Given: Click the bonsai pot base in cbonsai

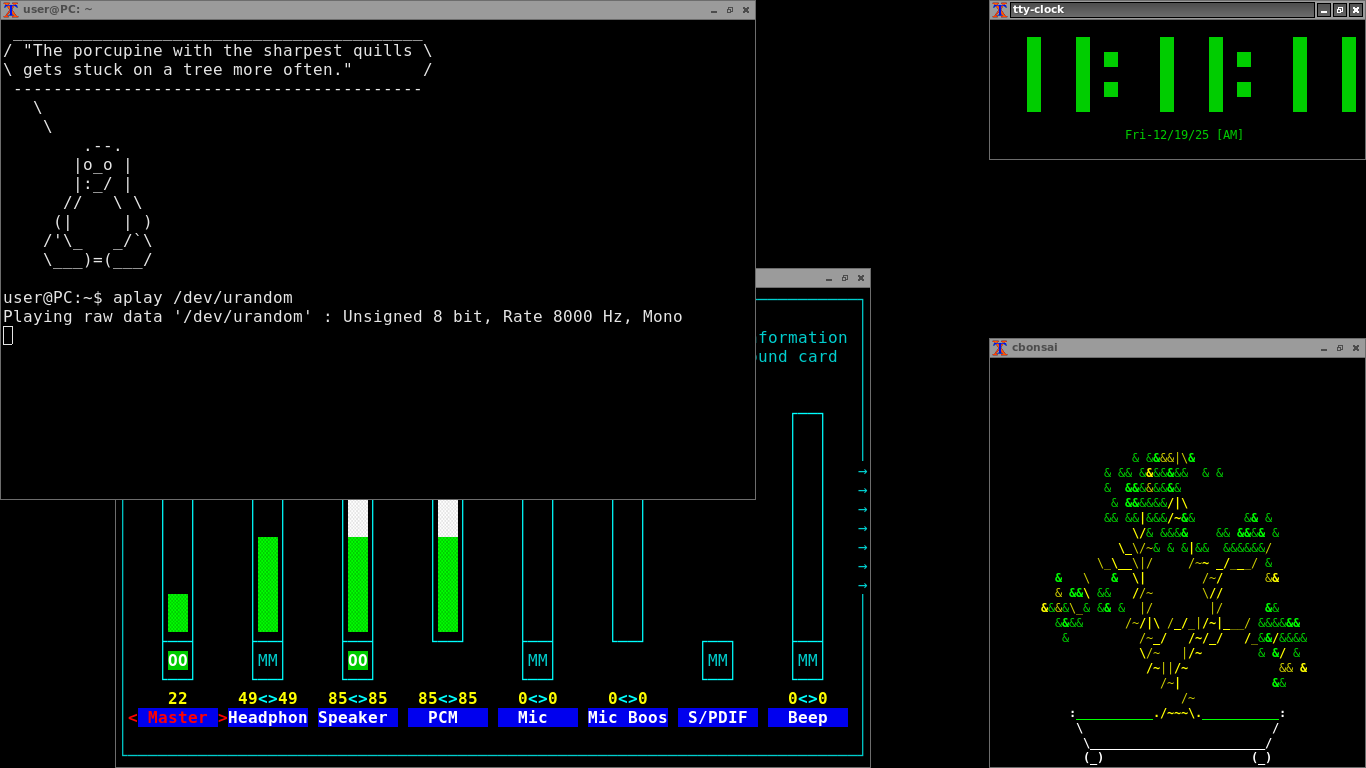Looking at the screenshot, I should pyautogui.click(x=1178, y=735).
